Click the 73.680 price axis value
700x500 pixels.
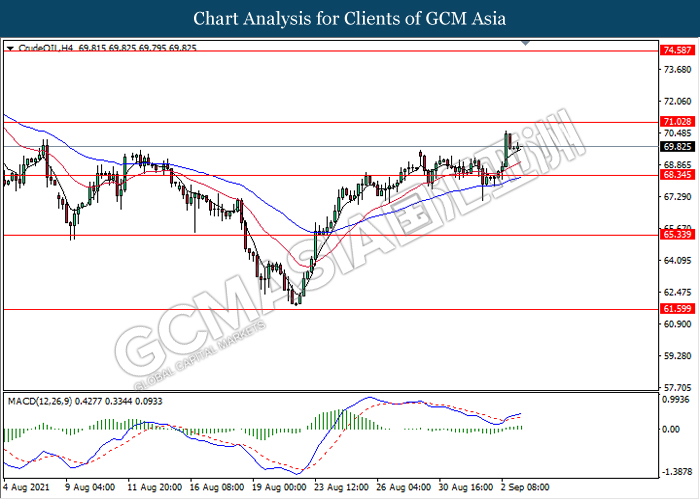click(677, 70)
